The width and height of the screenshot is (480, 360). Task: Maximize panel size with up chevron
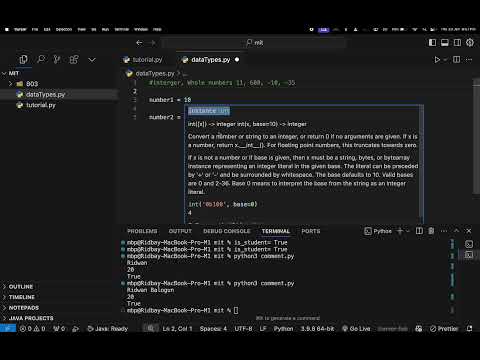point(456,231)
